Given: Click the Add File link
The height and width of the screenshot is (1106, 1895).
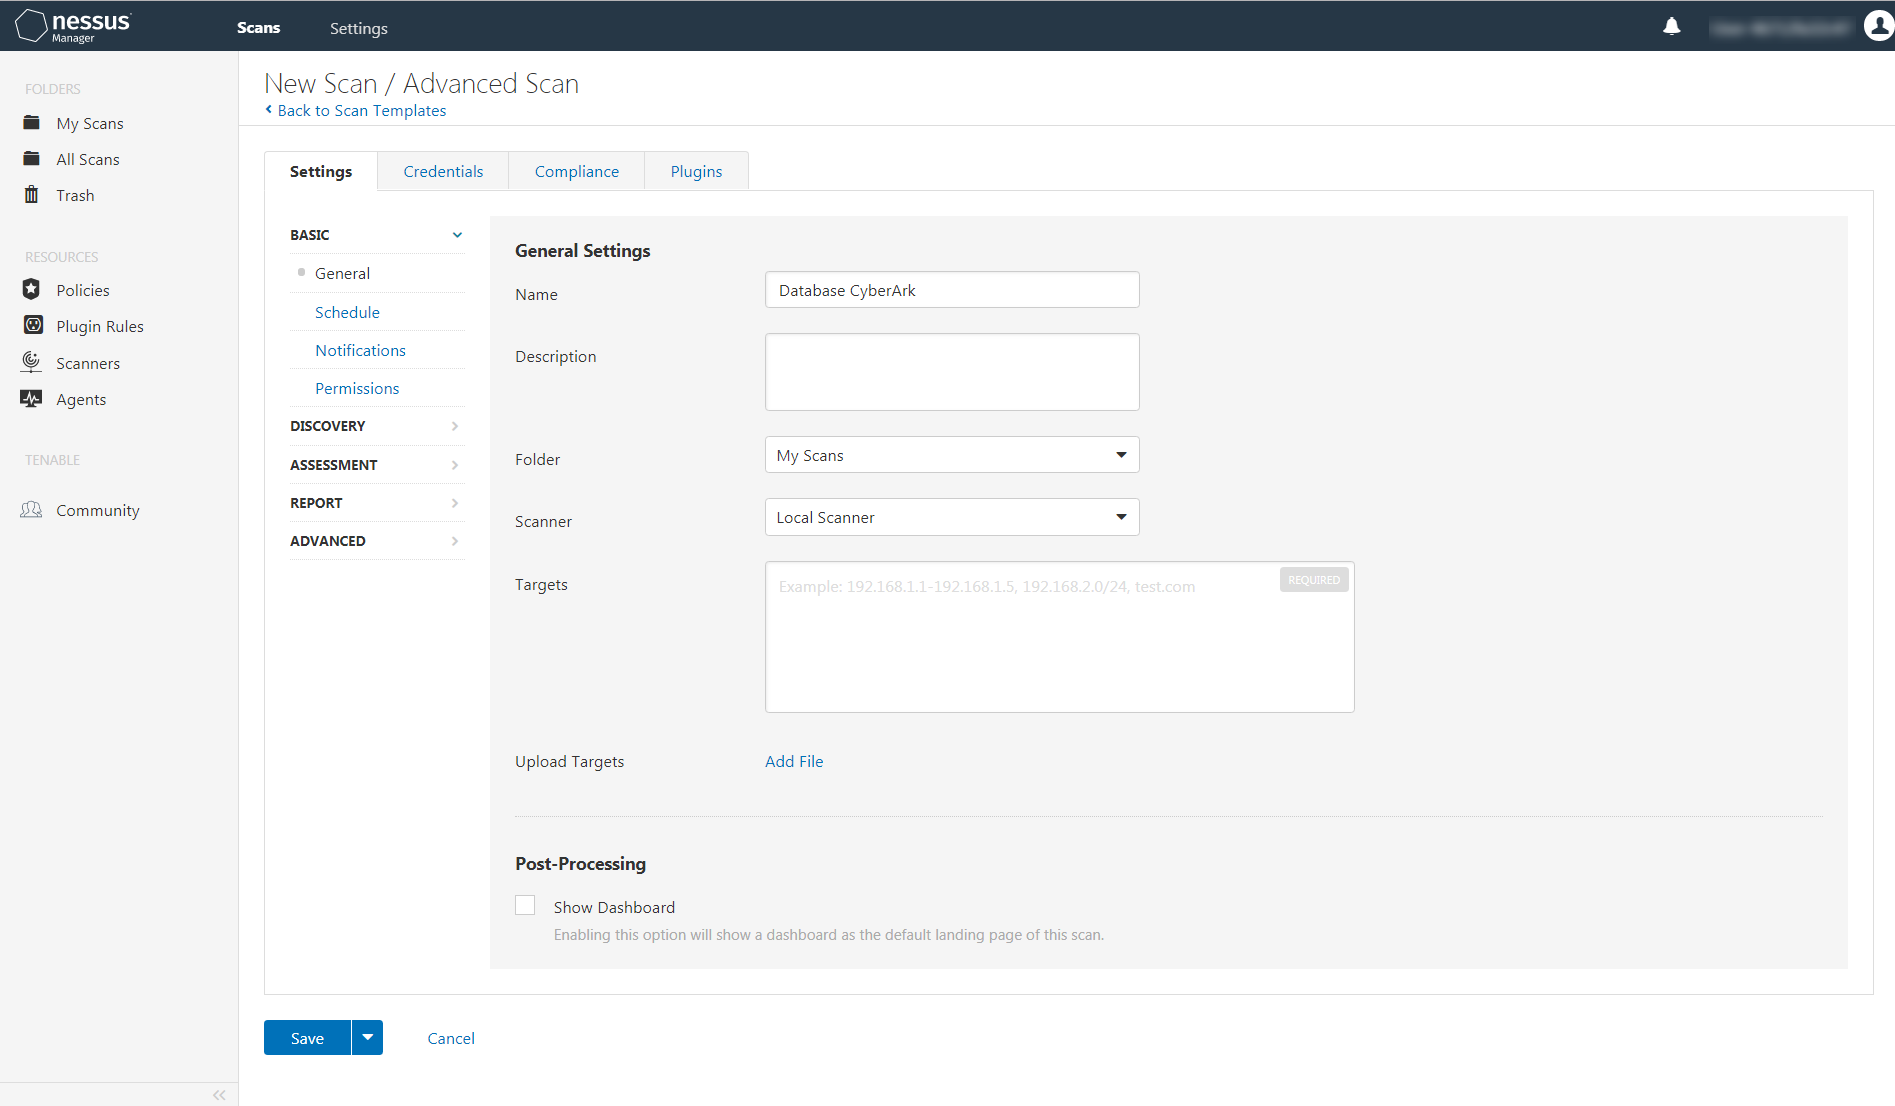Looking at the screenshot, I should (794, 761).
